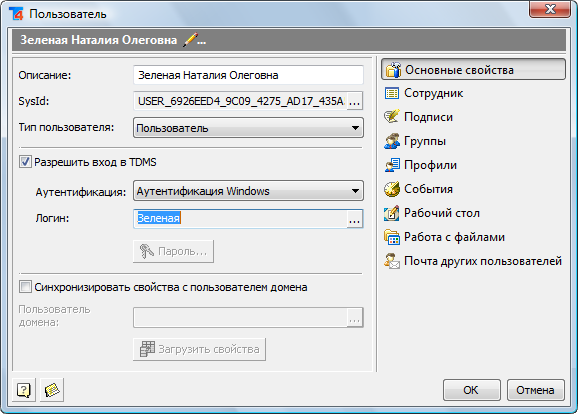Click the help question mark button
578x414 pixels.
24,390
